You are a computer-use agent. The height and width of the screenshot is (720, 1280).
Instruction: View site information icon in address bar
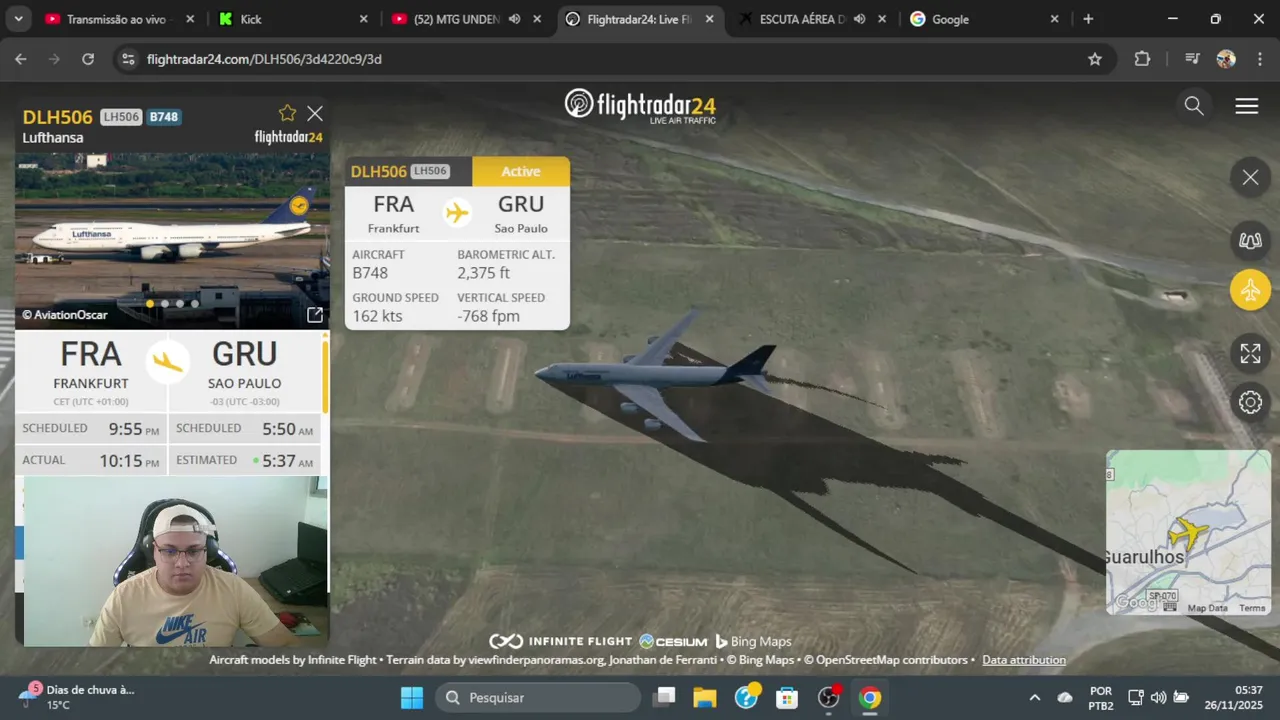(x=127, y=59)
